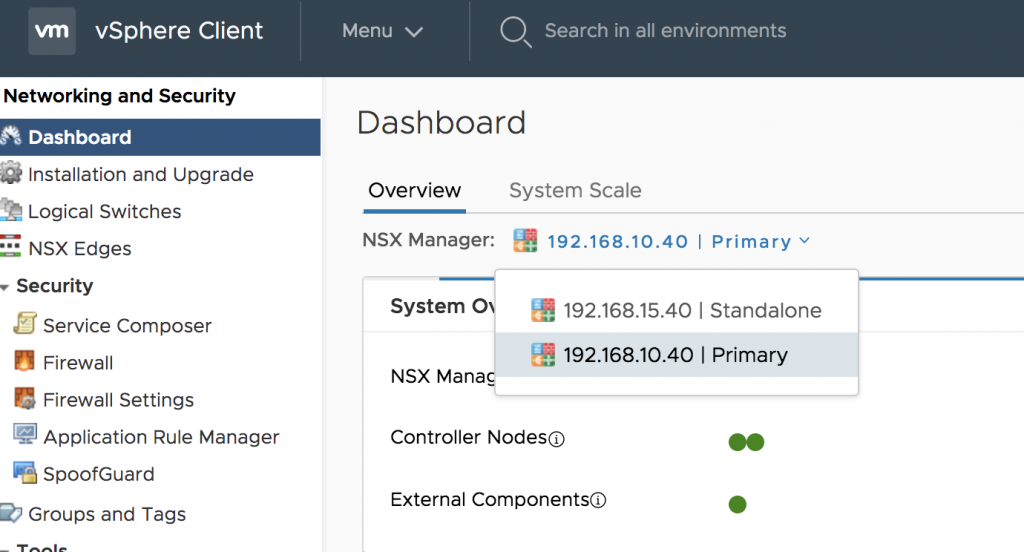Click the Service Composer scroll icon
This screenshot has height=552, width=1024.
(x=25, y=323)
